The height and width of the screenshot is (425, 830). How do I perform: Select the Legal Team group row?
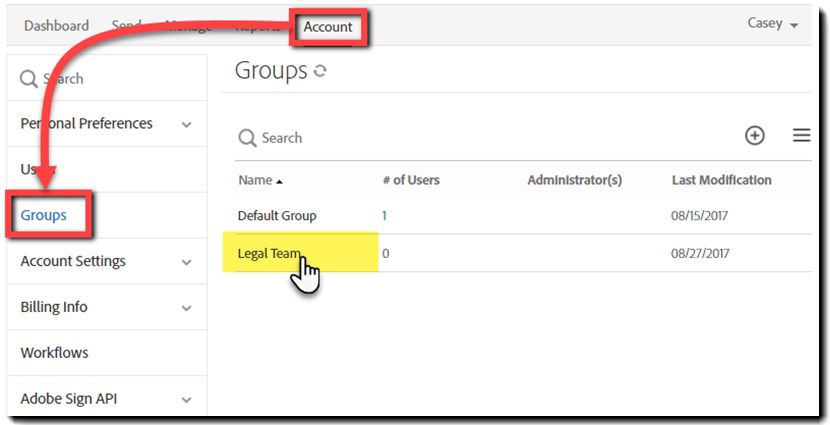pyautogui.click(x=270, y=253)
